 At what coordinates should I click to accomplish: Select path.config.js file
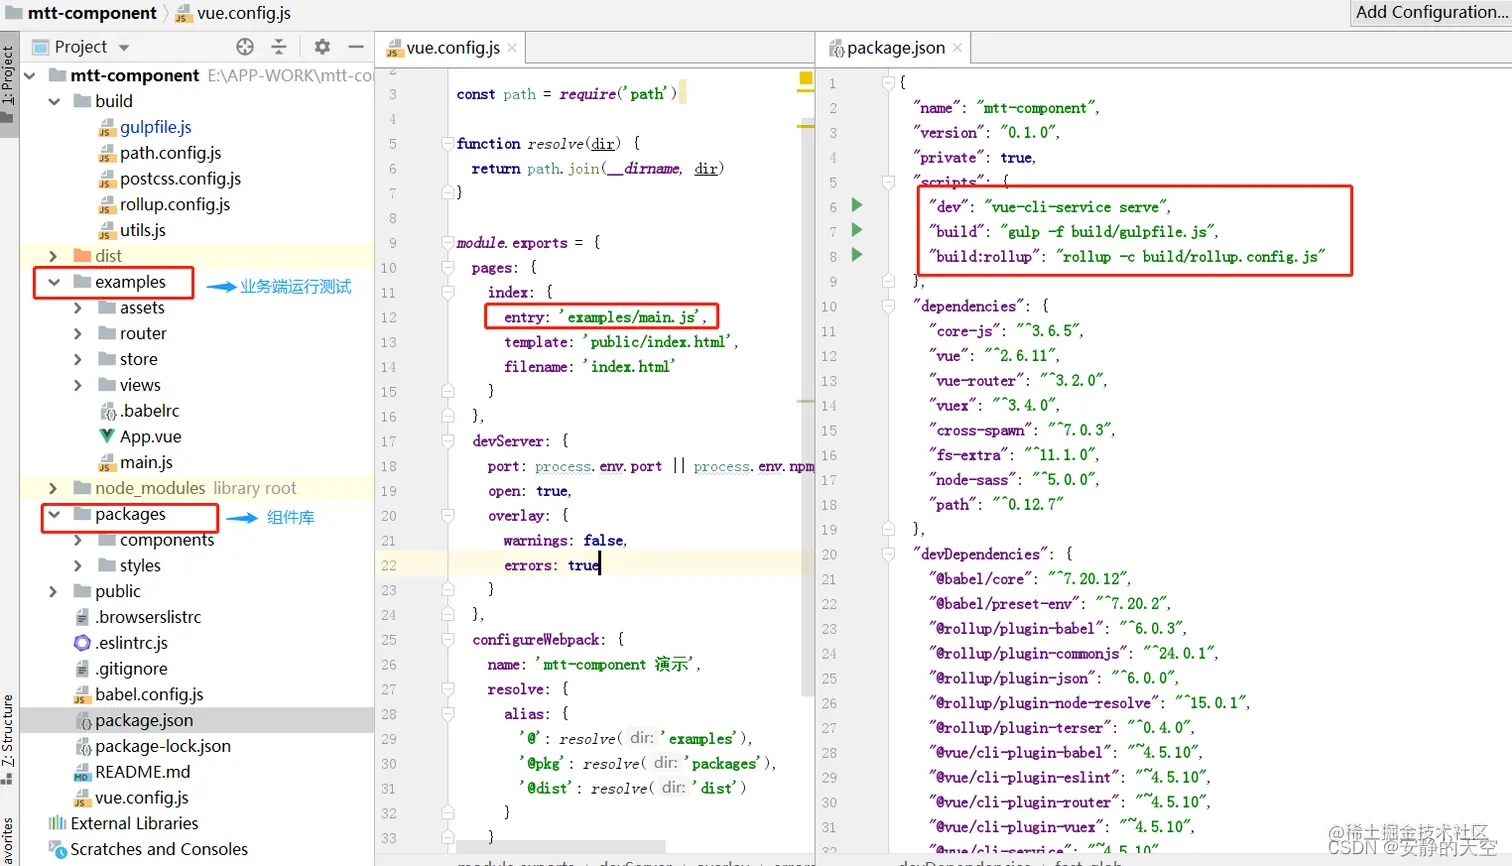click(170, 153)
